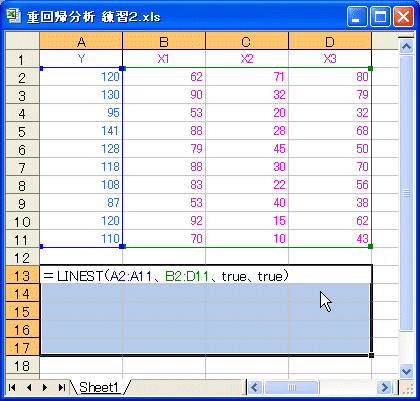Screen dimensions: 420x401
Task: Click the Excel workbook icon in title bar
Action: 14,16
